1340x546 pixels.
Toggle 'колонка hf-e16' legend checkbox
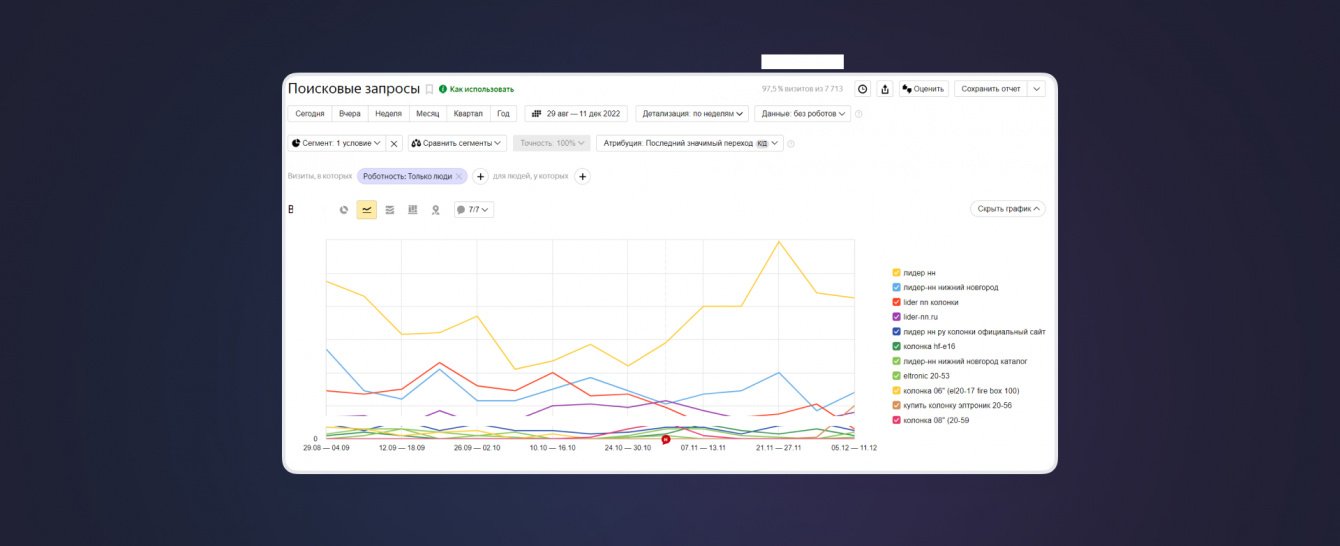click(x=897, y=346)
